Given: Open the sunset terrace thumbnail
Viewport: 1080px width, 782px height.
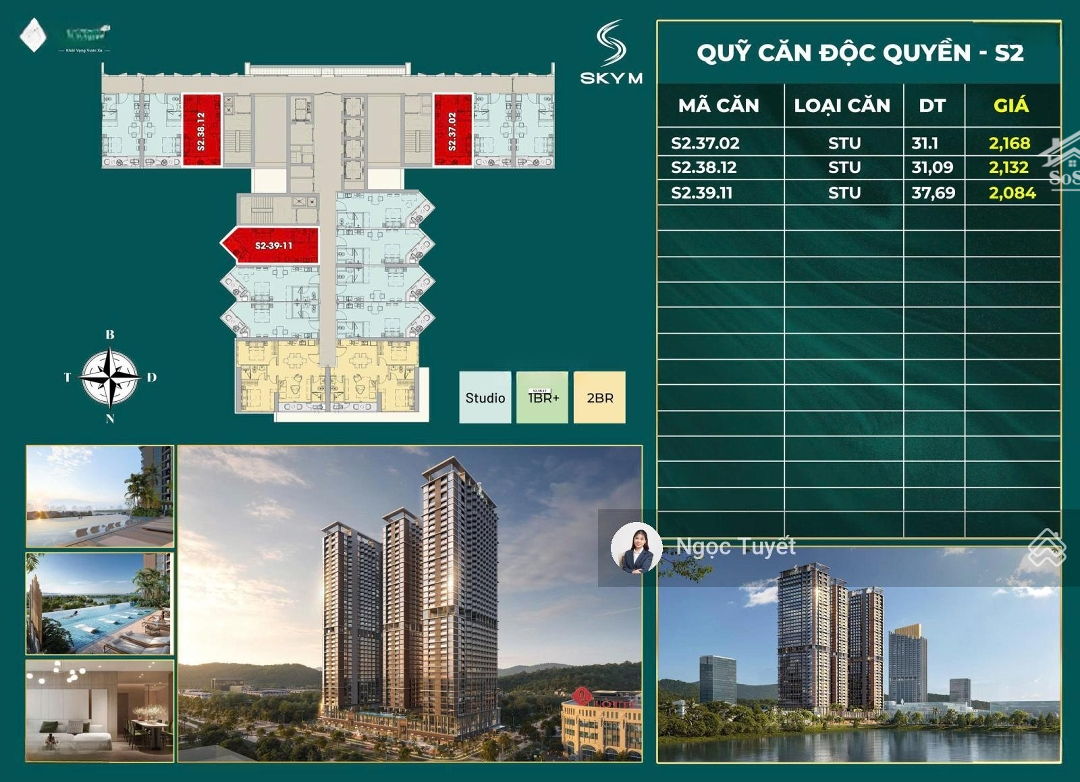Looking at the screenshot, I should point(99,496).
